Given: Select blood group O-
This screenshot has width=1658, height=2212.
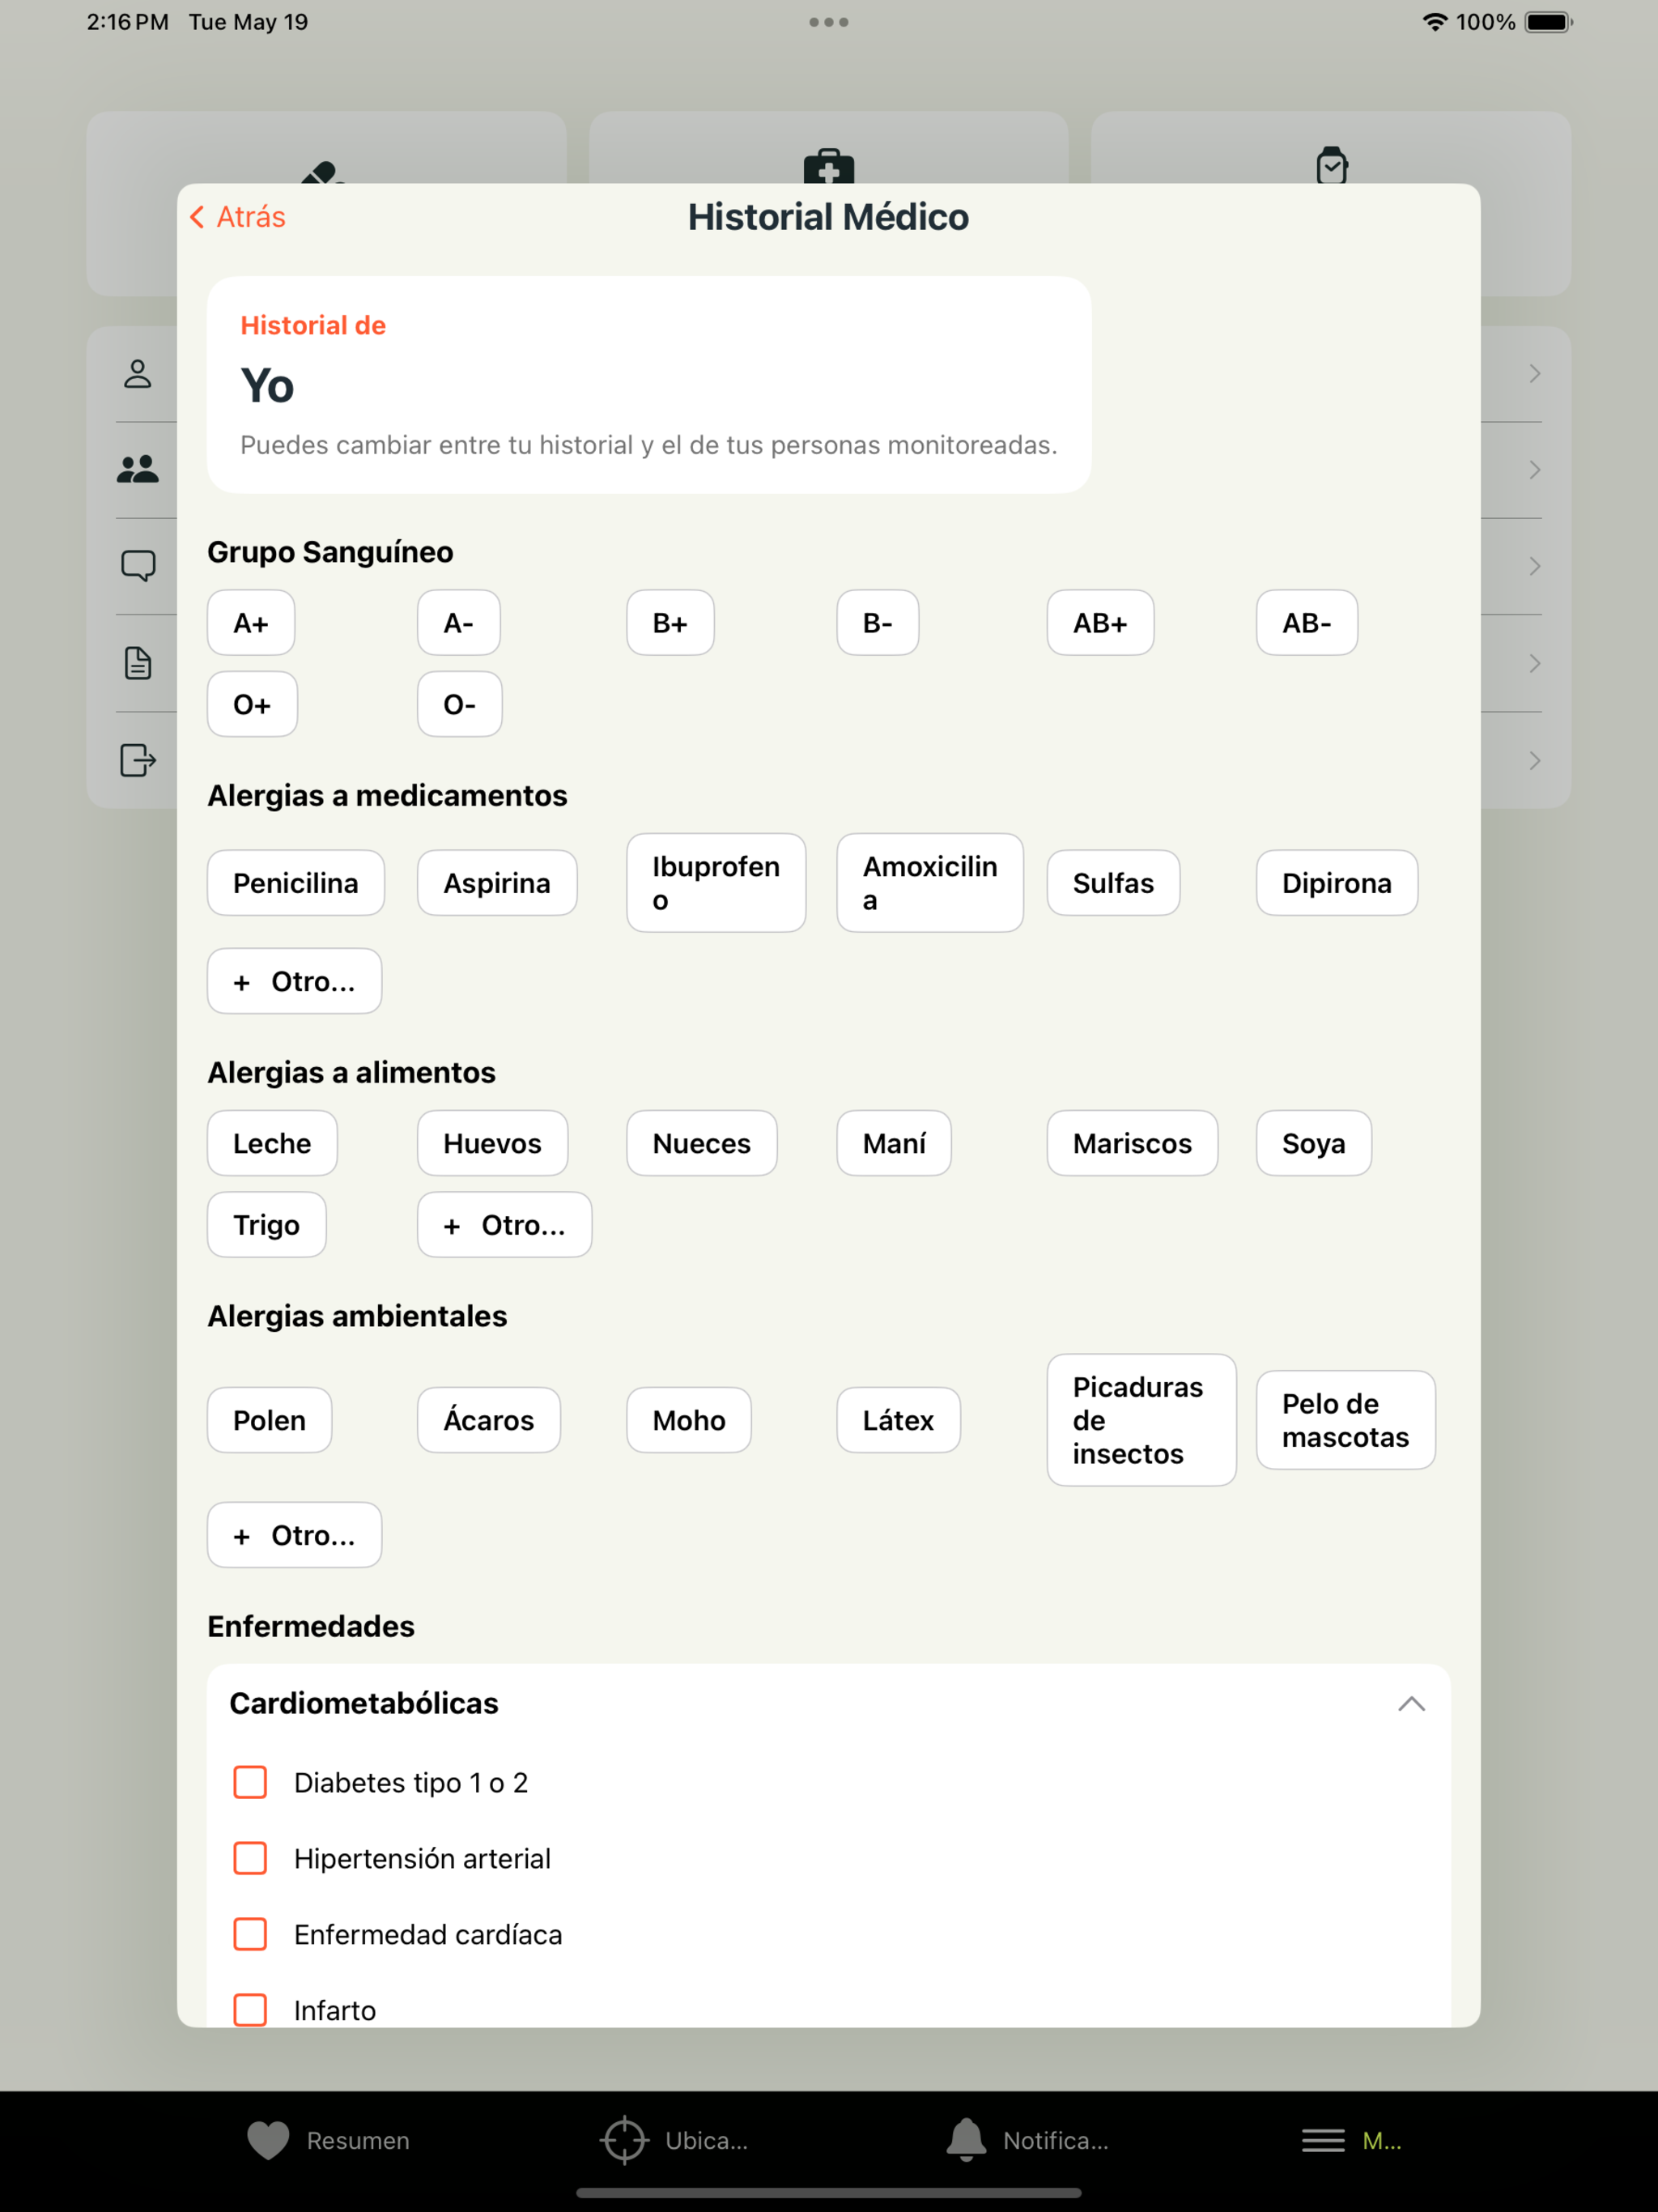Looking at the screenshot, I should pyautogui.click(x=460, y=705).
